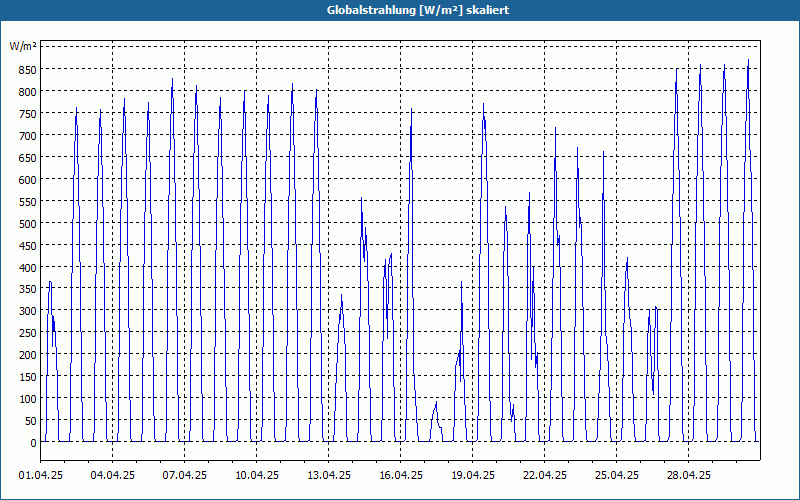Click the 650 value on the y-axis
This screenshot has height=500, width=800.
(x=28, y=158)
